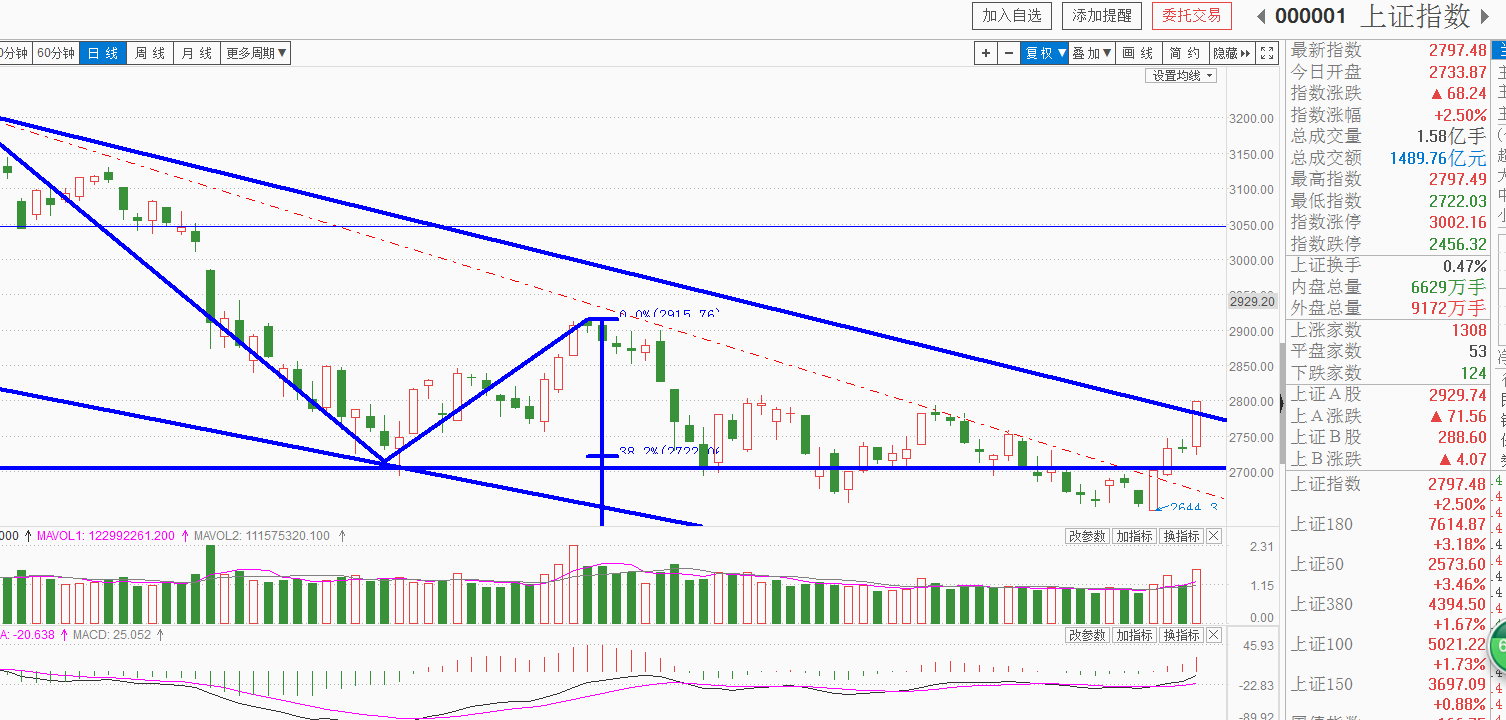Zoom out chart with minus button
The width and height of the screenshot is (1506, 720).
(1008, 53)
